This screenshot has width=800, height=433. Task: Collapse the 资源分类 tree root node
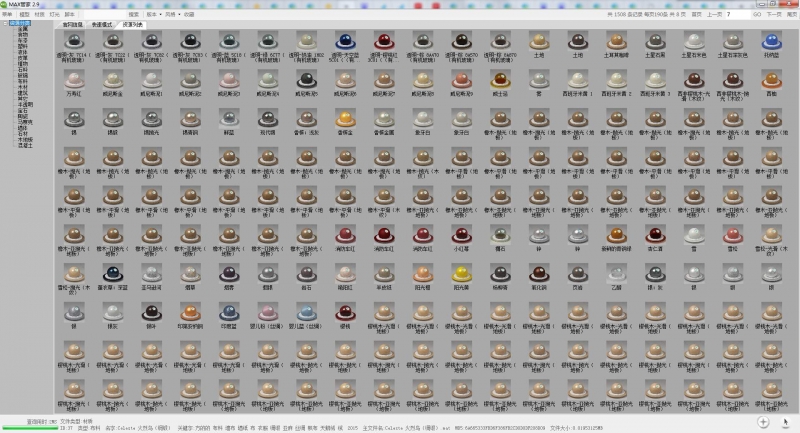(5, 22)
